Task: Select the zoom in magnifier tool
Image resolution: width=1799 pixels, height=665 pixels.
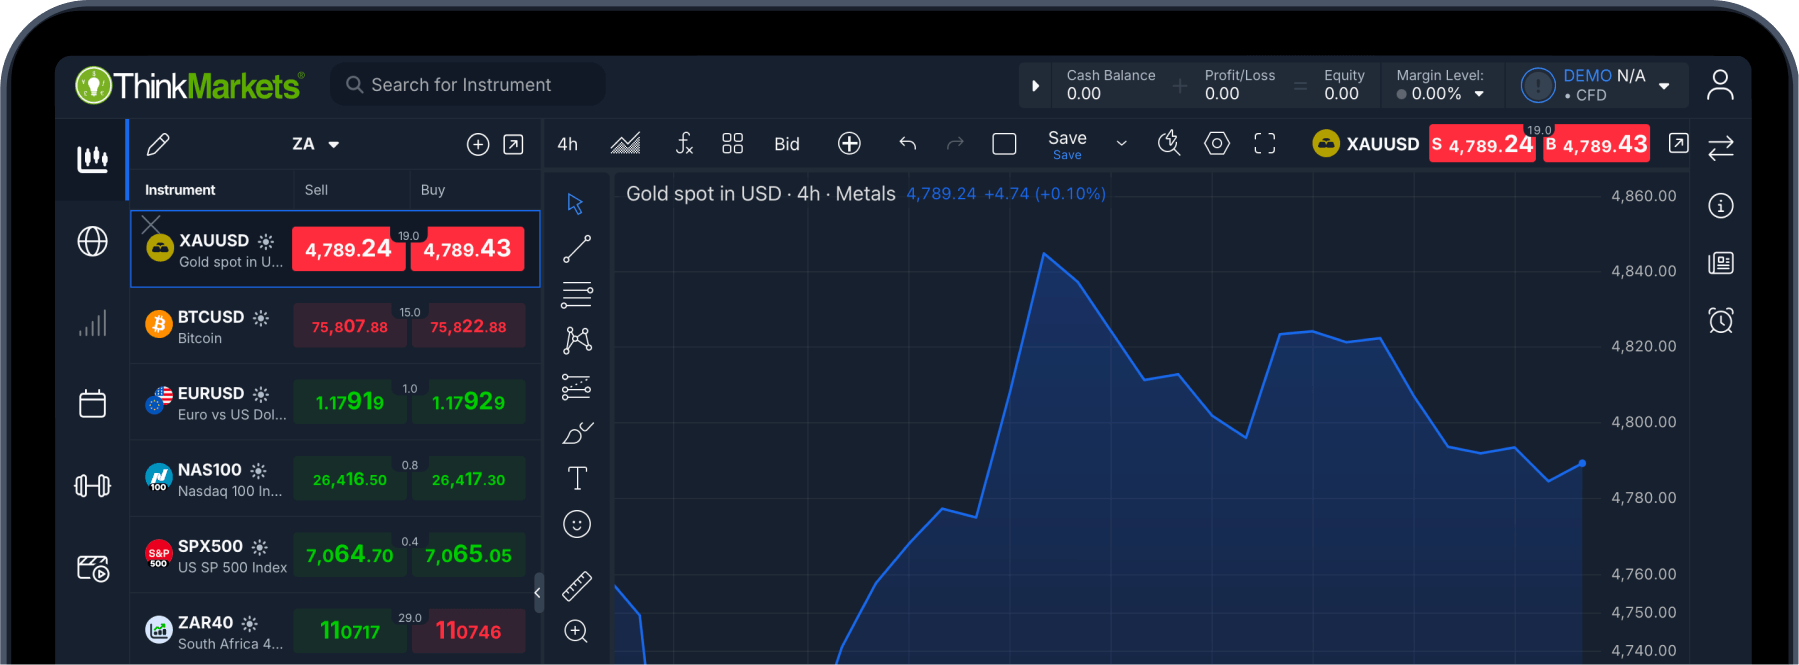Action: pyautogui.click(x=577, y=631)
